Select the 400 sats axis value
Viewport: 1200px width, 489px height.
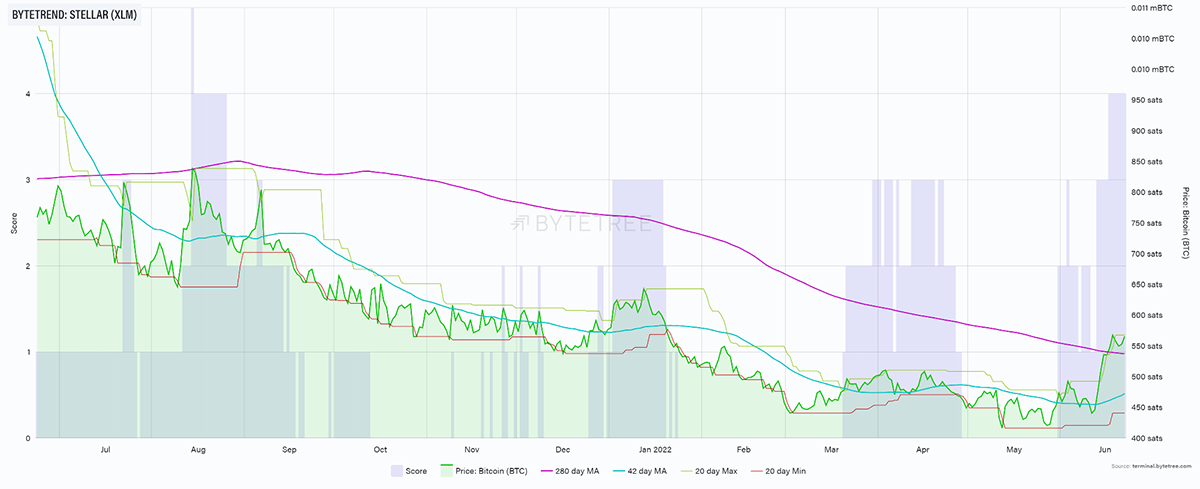1148,438
